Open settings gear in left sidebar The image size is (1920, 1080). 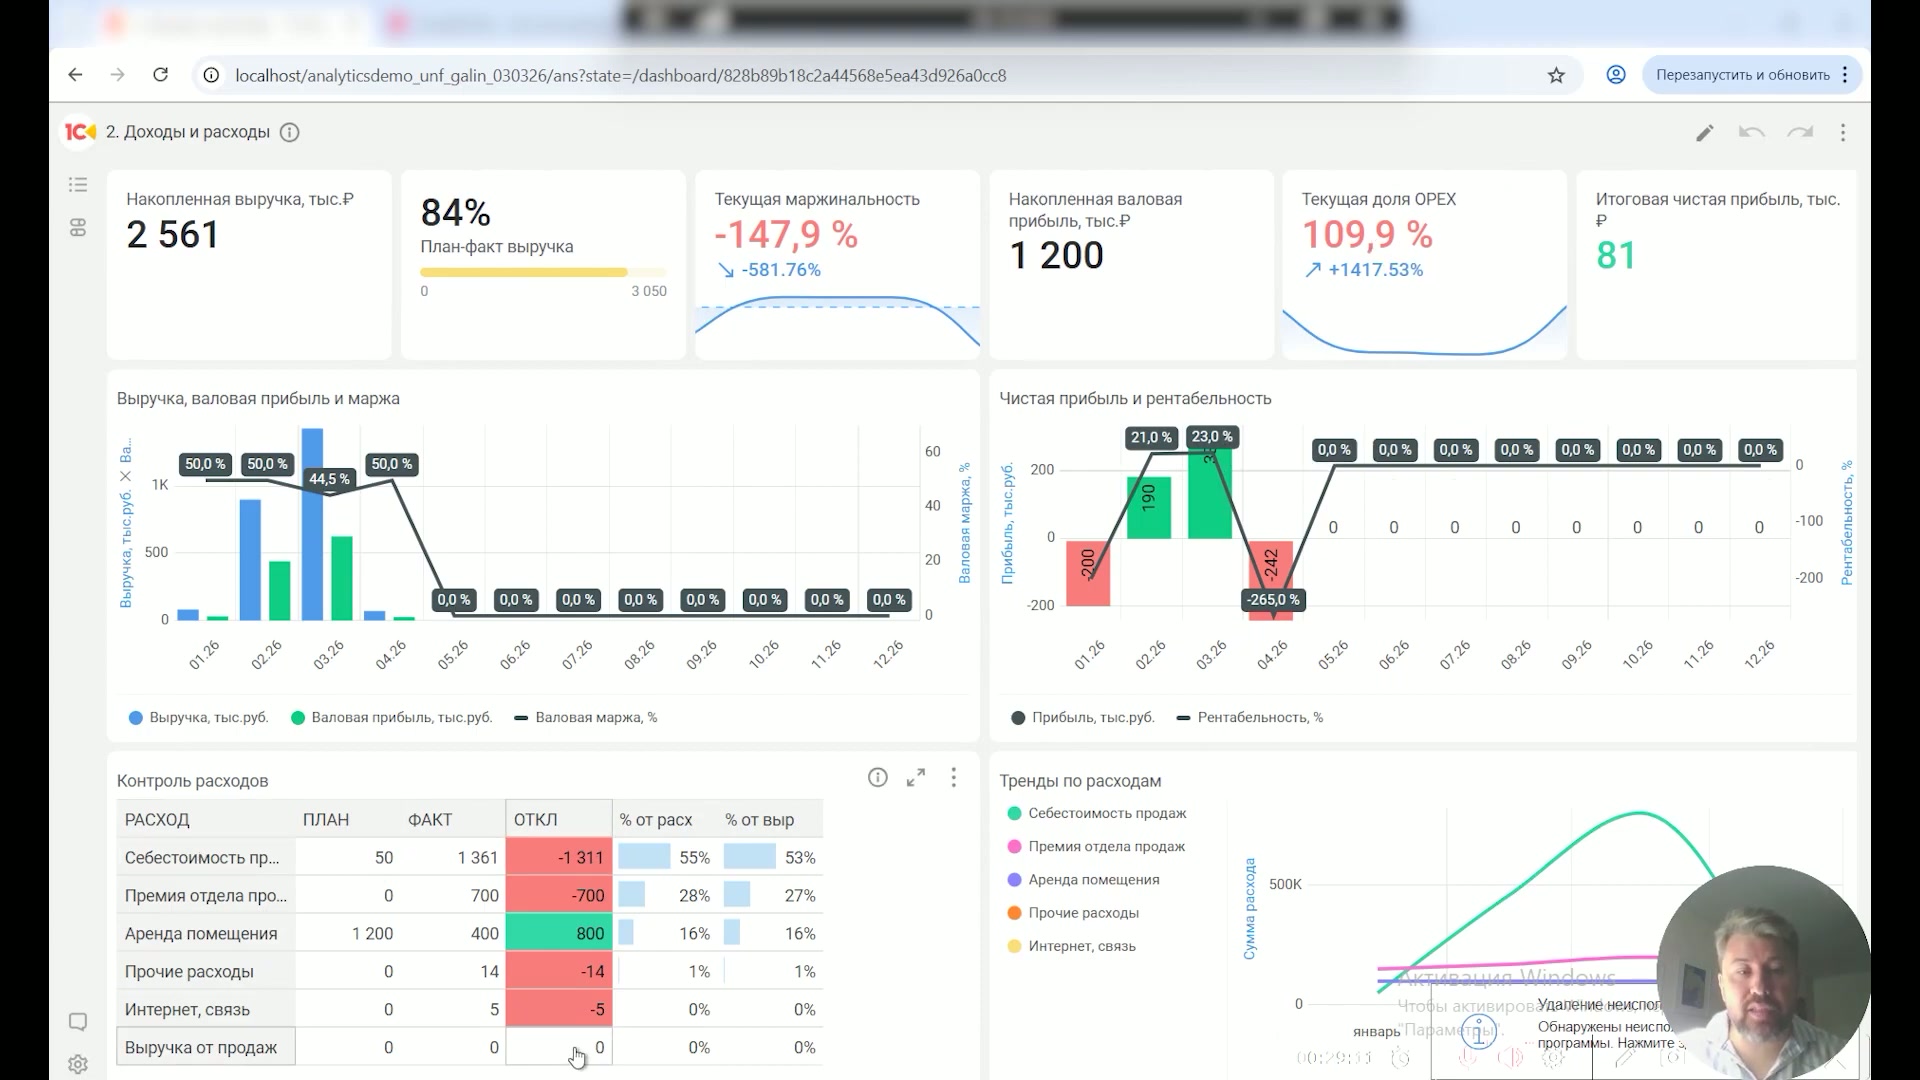(78, 1064)
